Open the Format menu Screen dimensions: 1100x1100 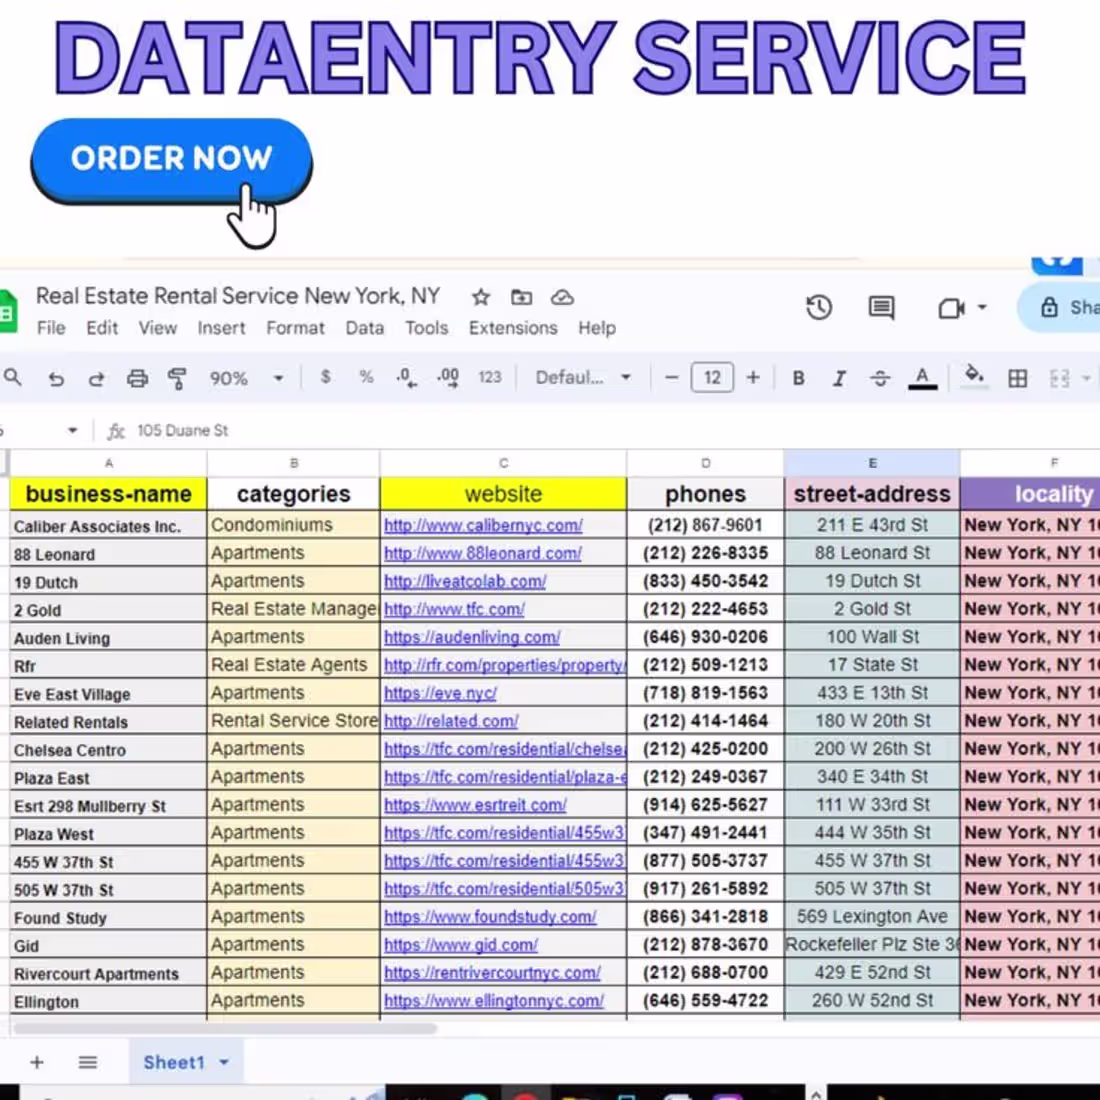295,328
